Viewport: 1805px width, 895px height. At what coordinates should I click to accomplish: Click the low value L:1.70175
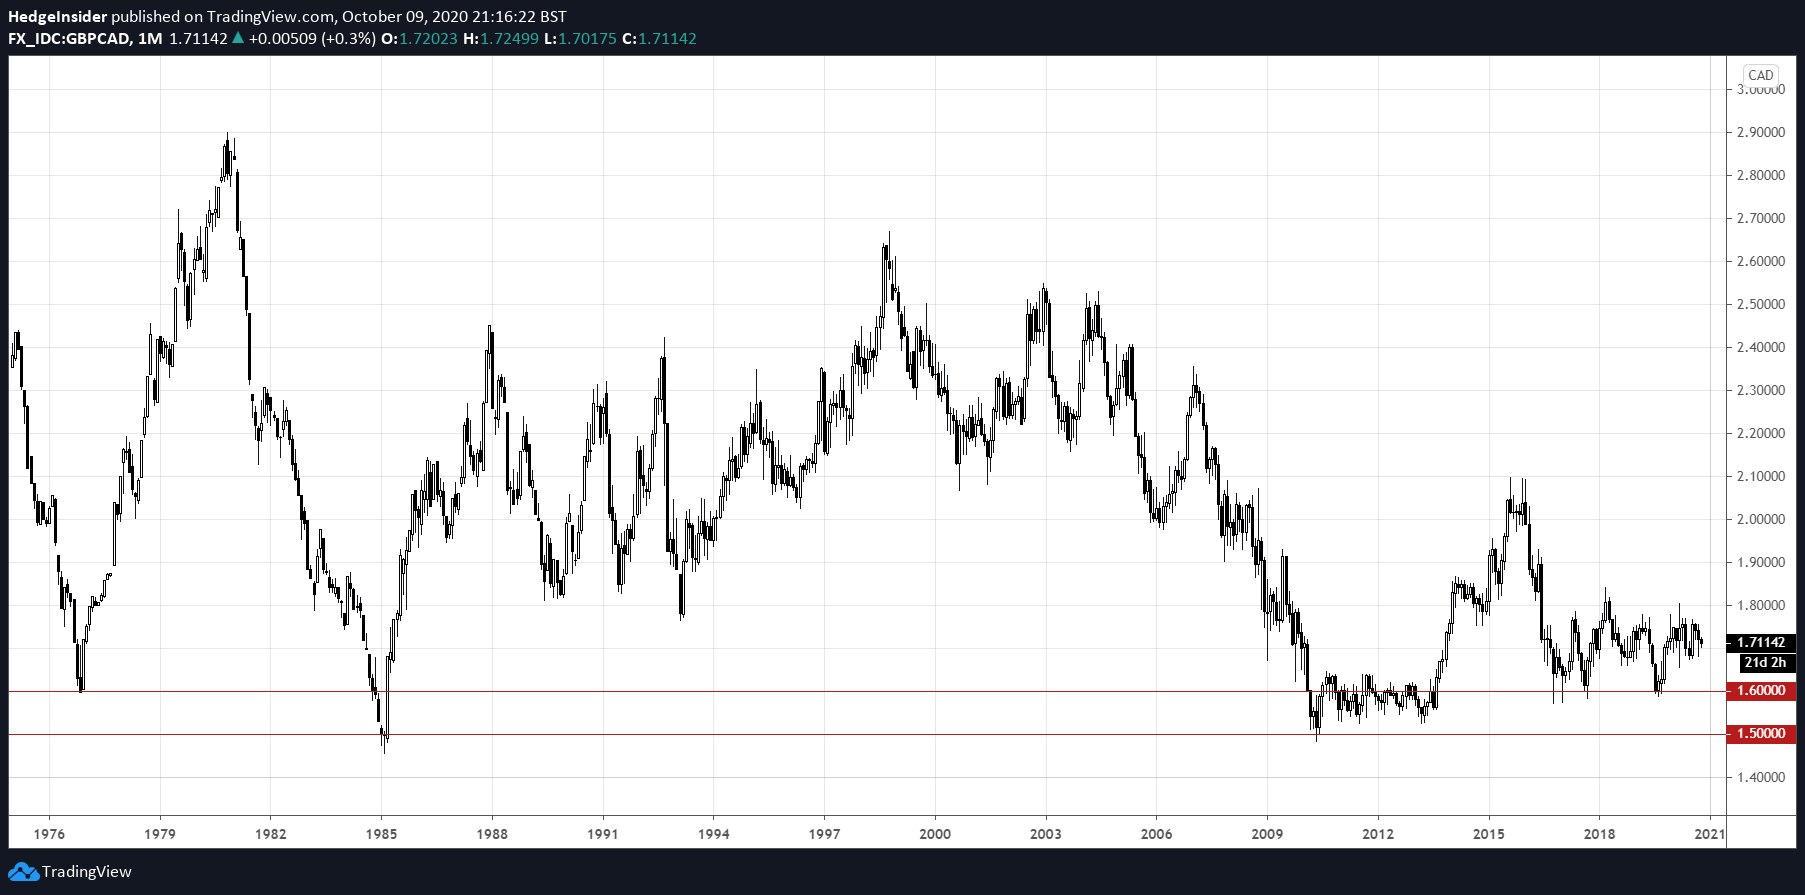pos(580,38)
